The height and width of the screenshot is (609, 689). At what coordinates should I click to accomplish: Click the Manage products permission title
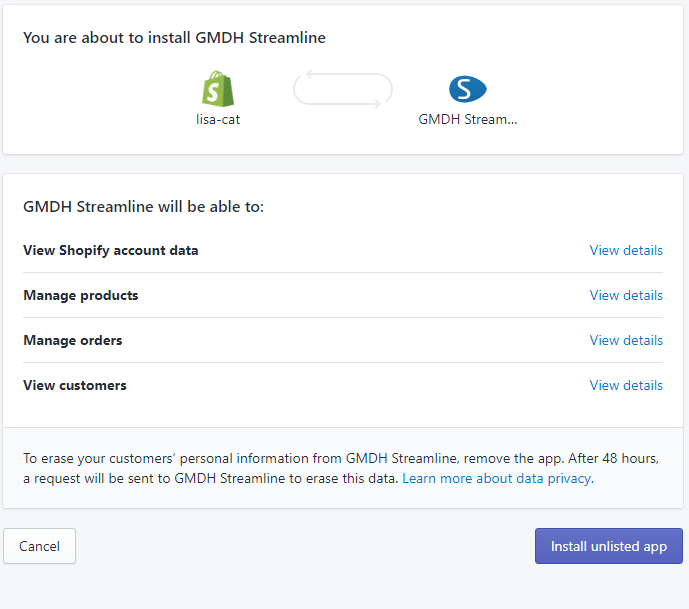pos(81,295)
